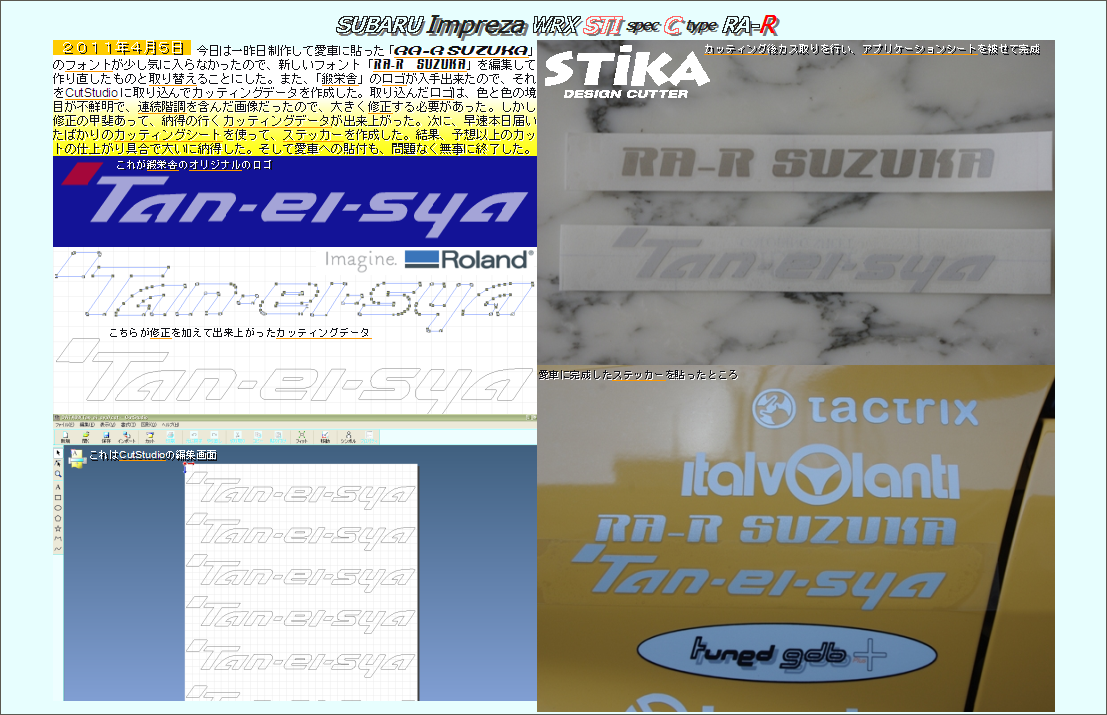
Task: Select the ellipse tool in CutStudio
Action: coord(58,507)
